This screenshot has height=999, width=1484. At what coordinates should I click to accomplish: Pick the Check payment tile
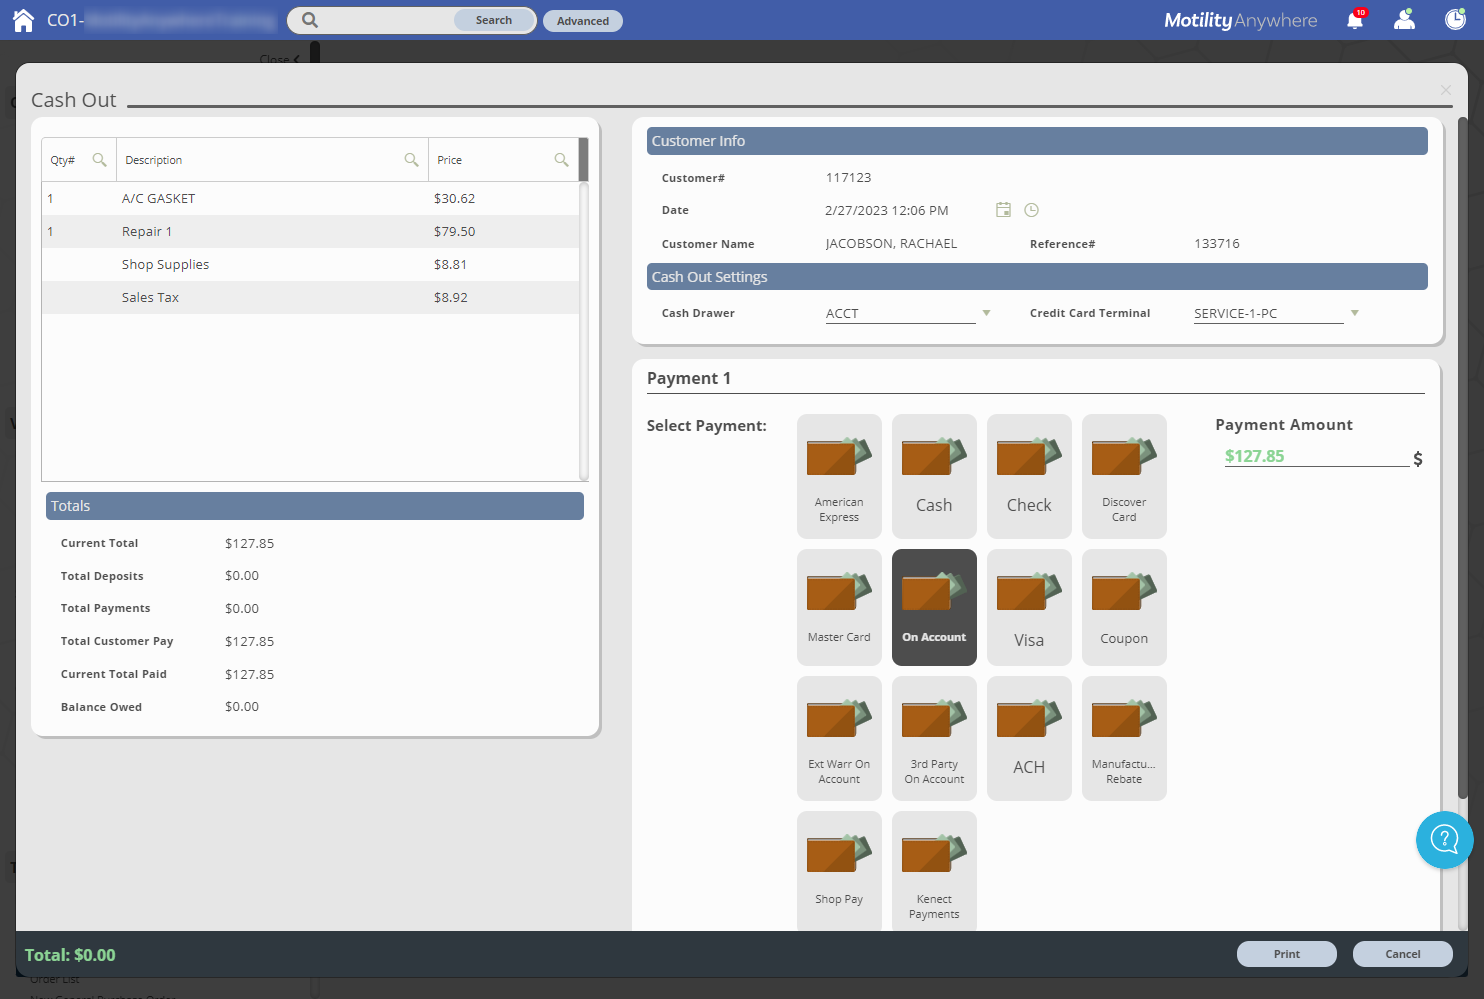(x=1028, y=477)
